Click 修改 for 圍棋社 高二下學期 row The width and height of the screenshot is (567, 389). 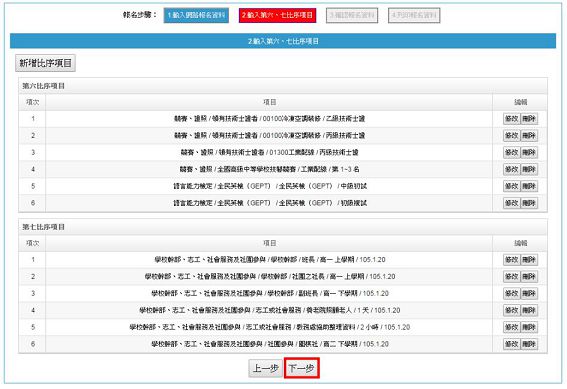click(x=511, y=344)
